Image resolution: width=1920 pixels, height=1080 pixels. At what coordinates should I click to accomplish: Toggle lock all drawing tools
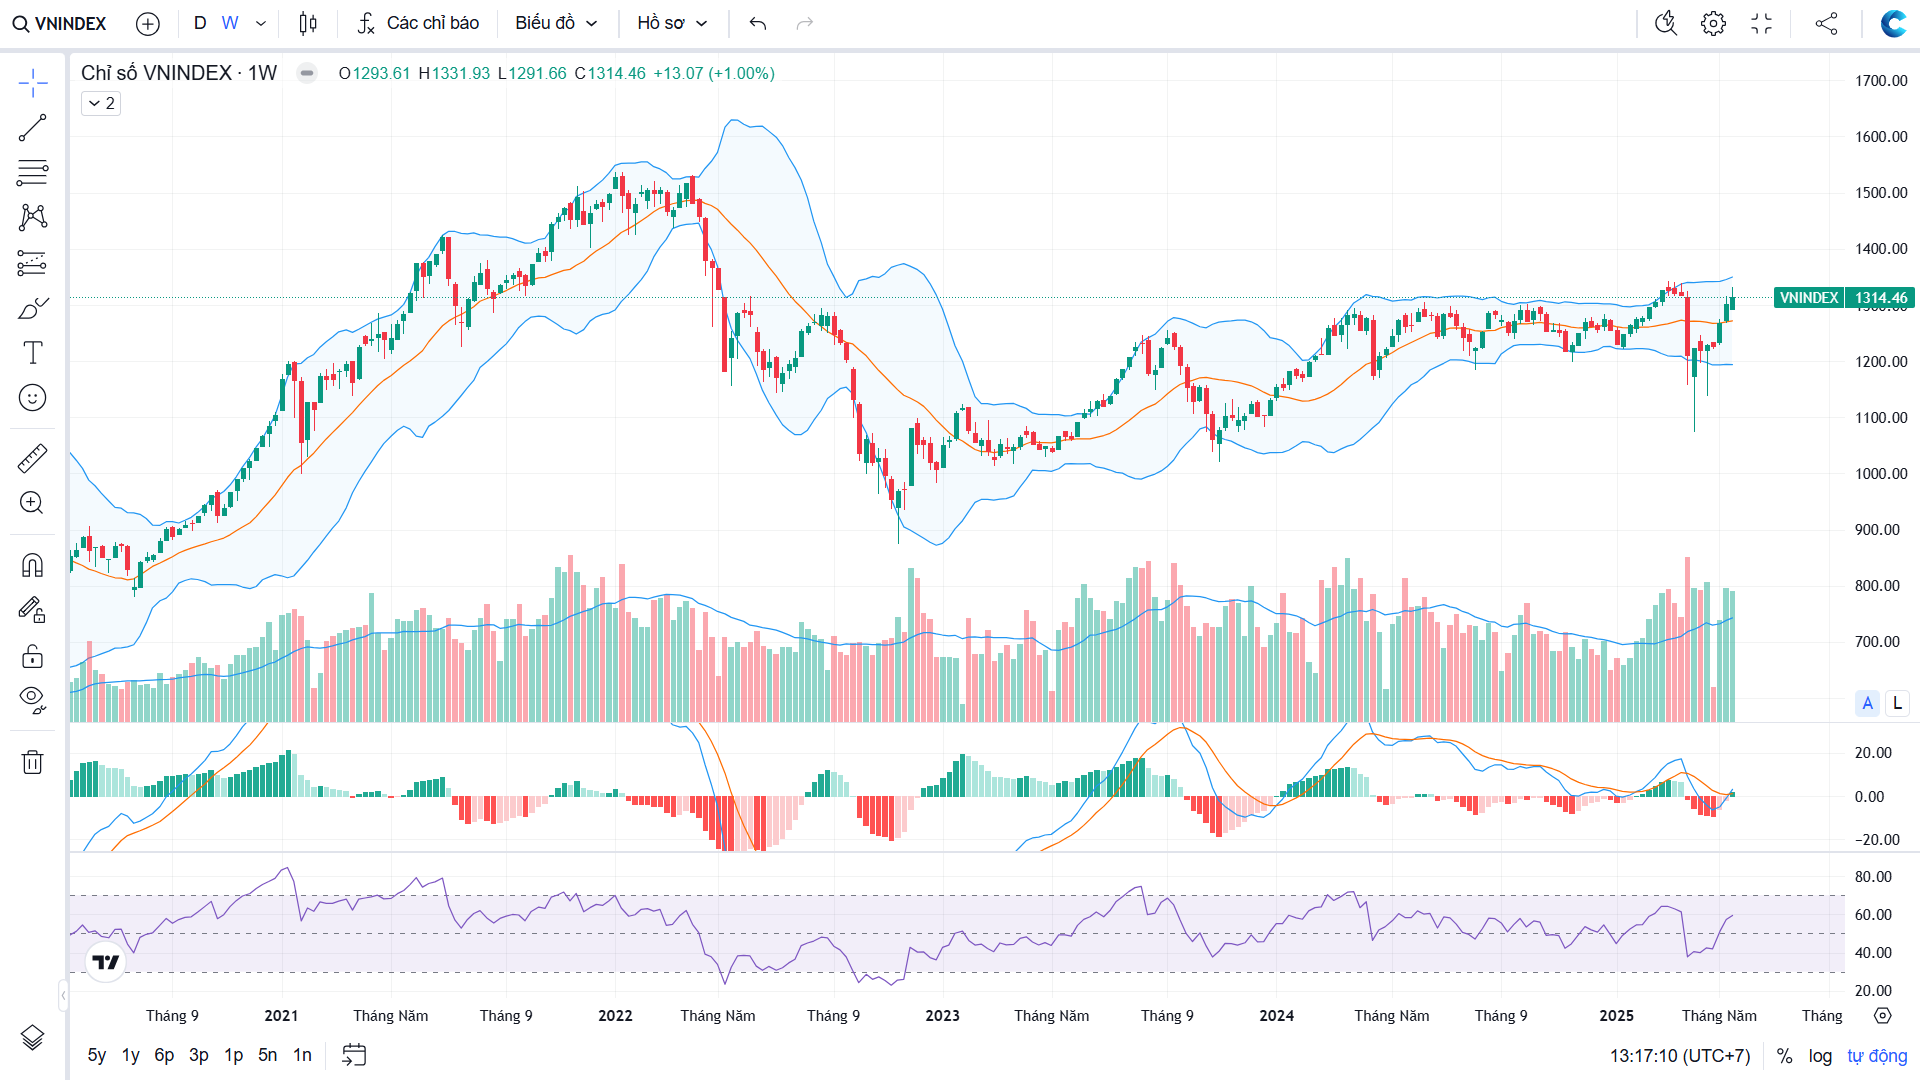pos(32,656)
